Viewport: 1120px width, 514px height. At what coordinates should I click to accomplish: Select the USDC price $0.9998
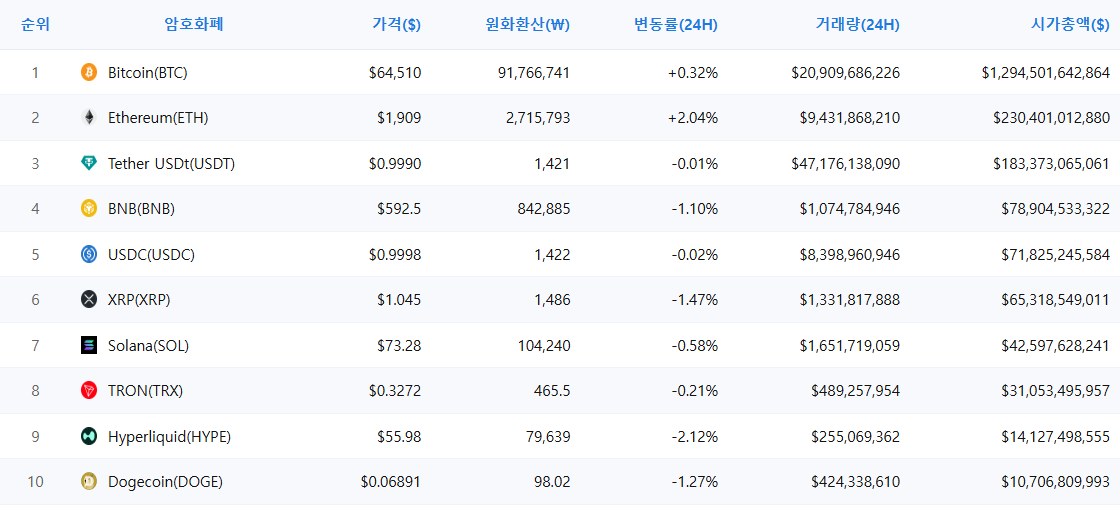click(395, 254)
